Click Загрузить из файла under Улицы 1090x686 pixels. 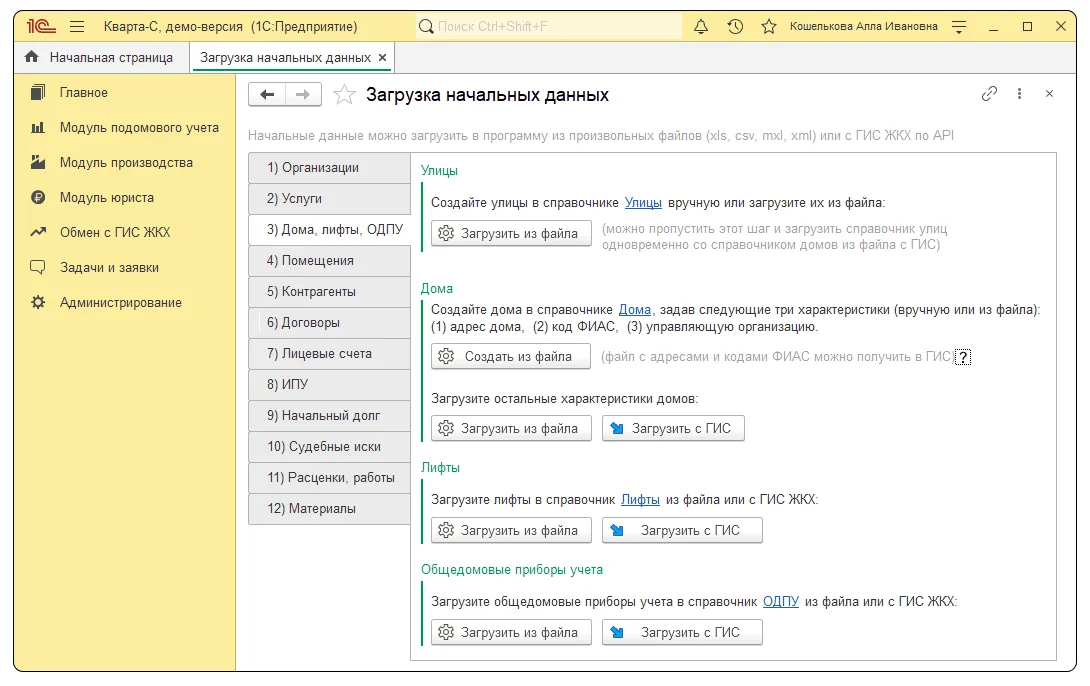click(511, 234)
